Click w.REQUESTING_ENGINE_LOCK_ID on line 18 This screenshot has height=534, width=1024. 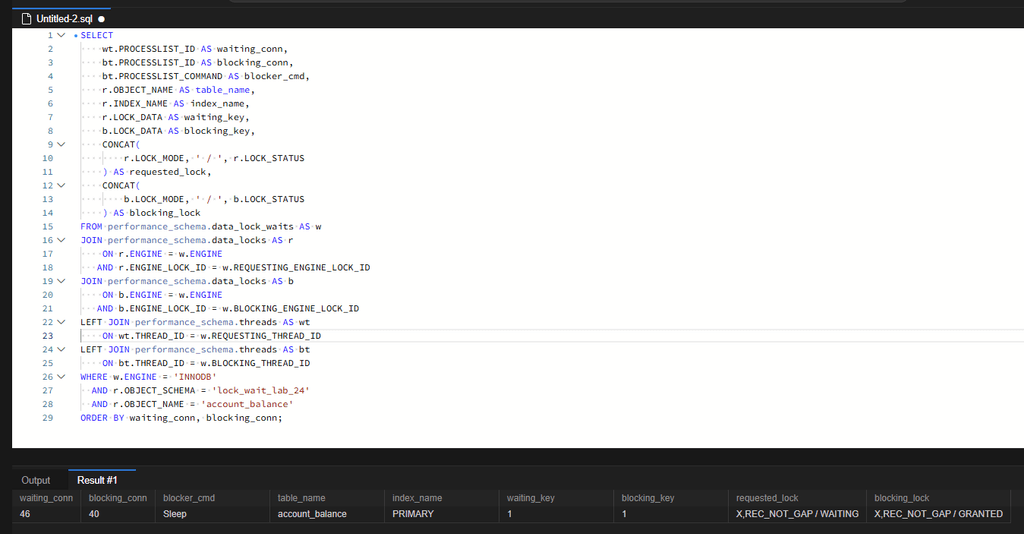(296, 268)
